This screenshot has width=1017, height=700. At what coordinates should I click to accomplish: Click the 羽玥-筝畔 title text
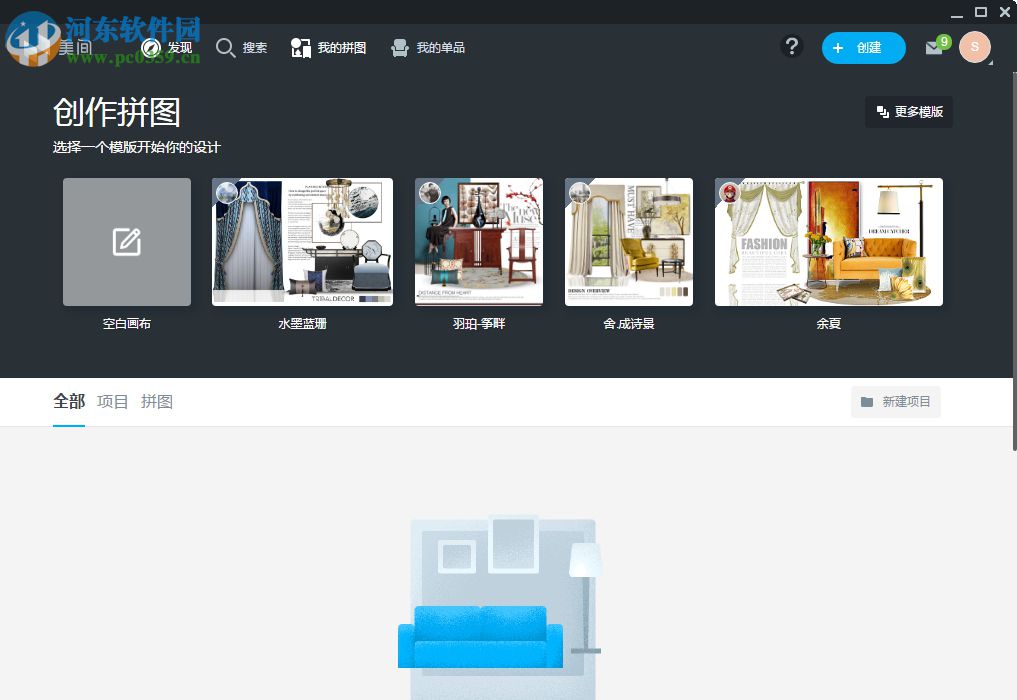[479, 324]
